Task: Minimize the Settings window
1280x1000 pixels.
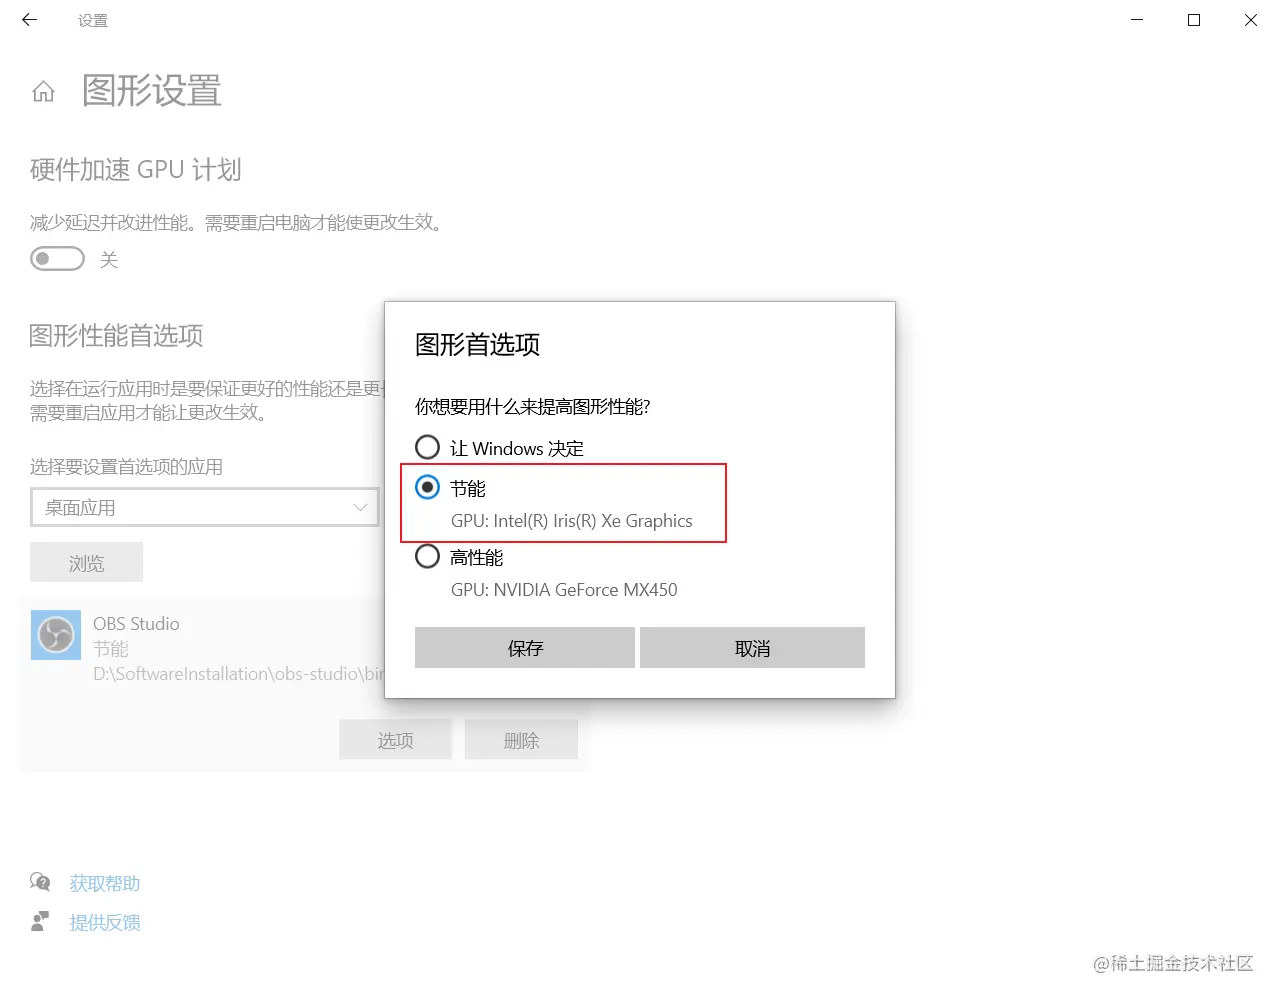Action: pos(1137,20)
